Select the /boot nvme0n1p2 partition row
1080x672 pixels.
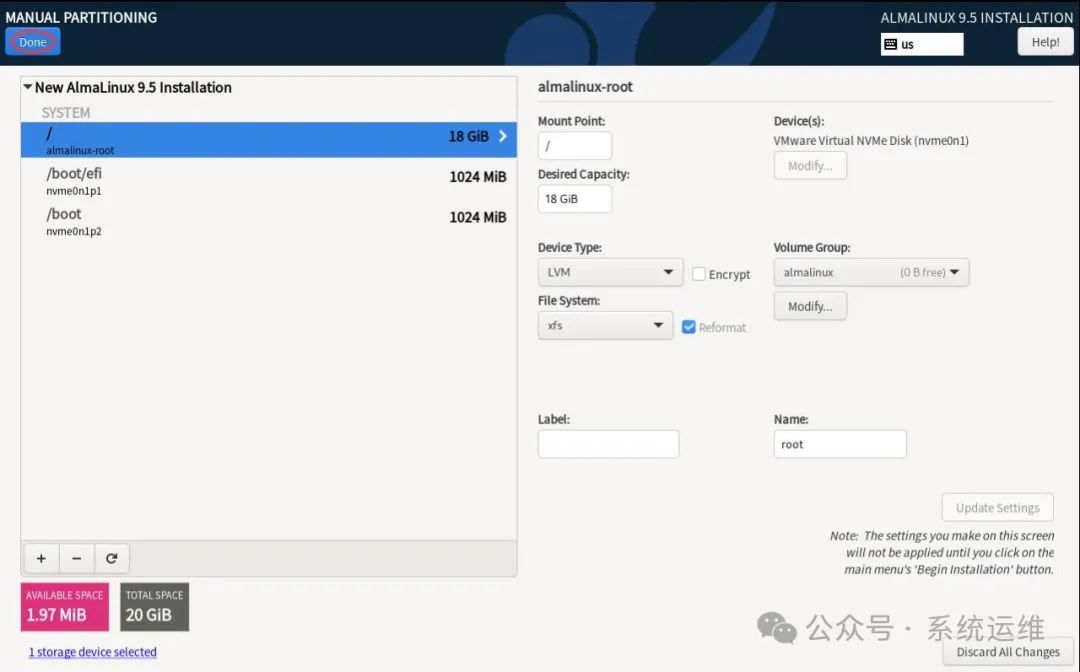point(269,221)
